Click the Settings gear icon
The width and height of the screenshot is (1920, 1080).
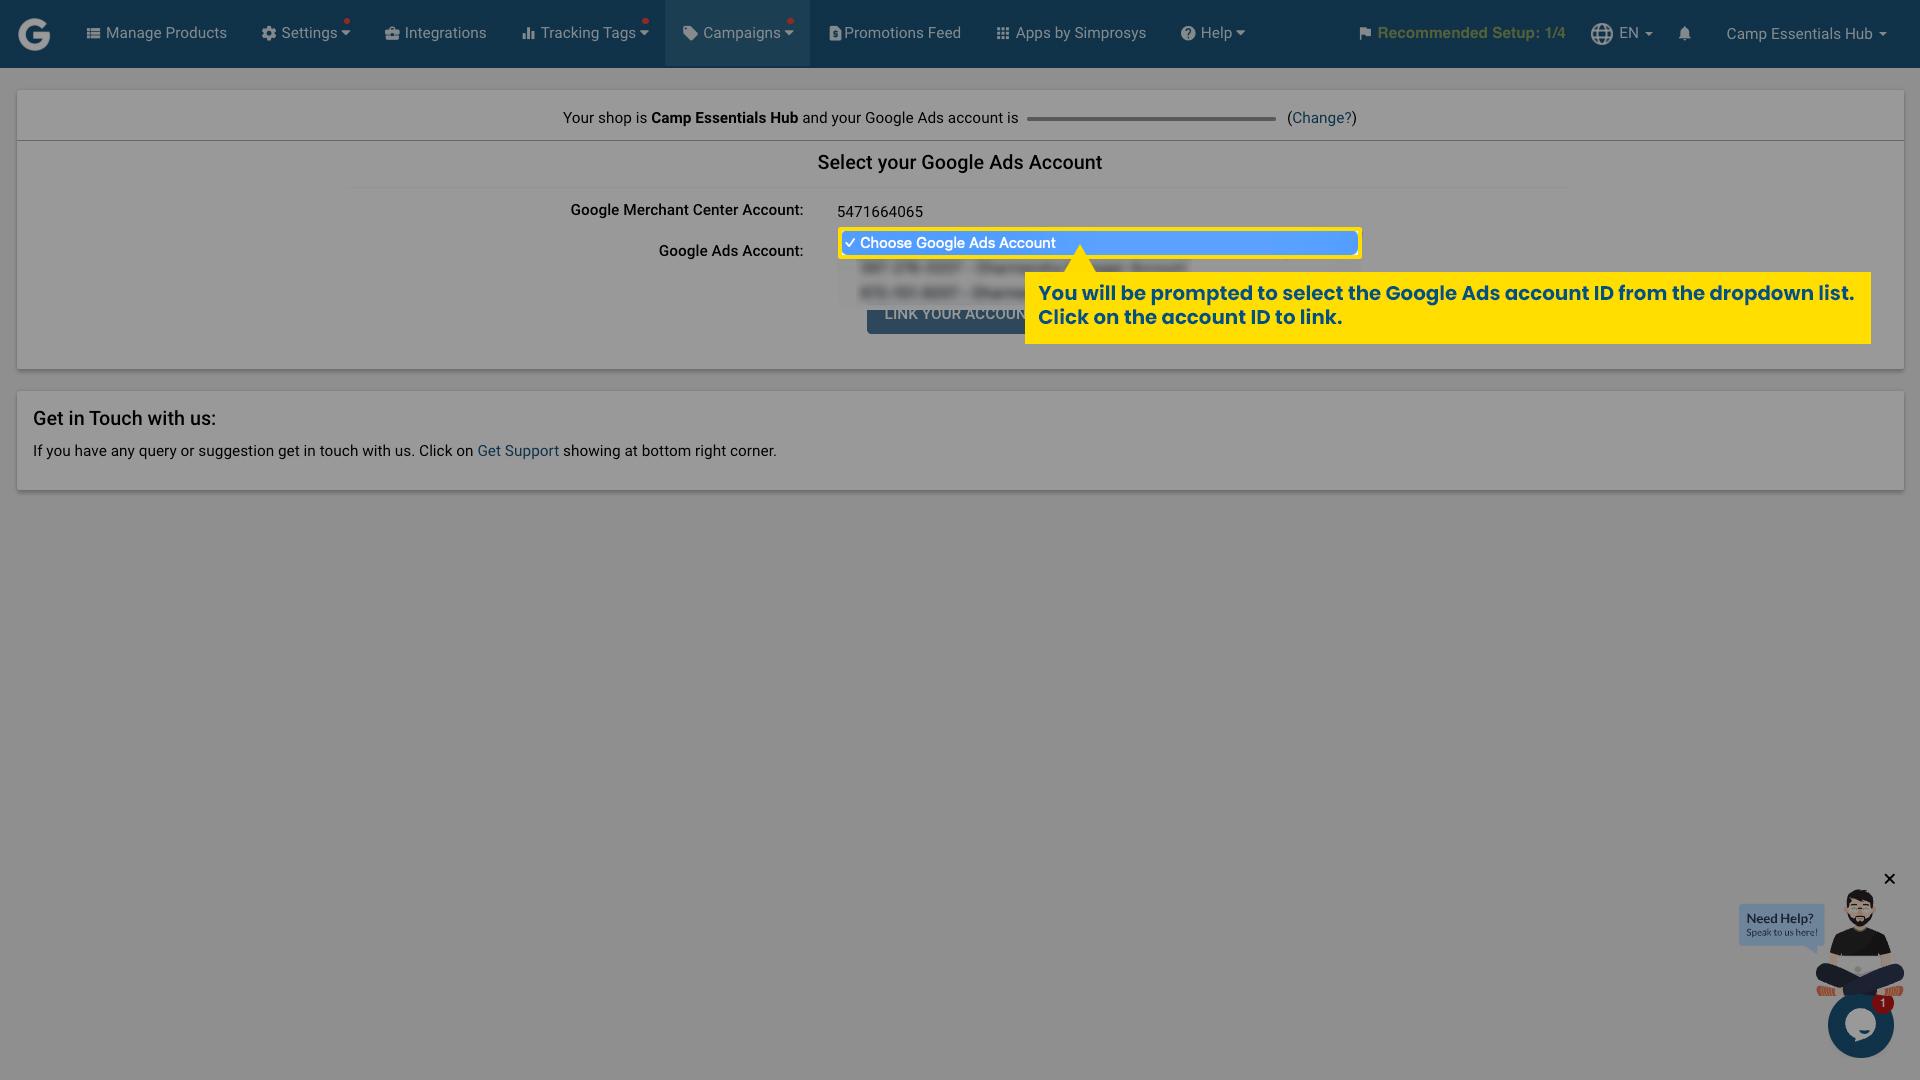coord(268,33)
